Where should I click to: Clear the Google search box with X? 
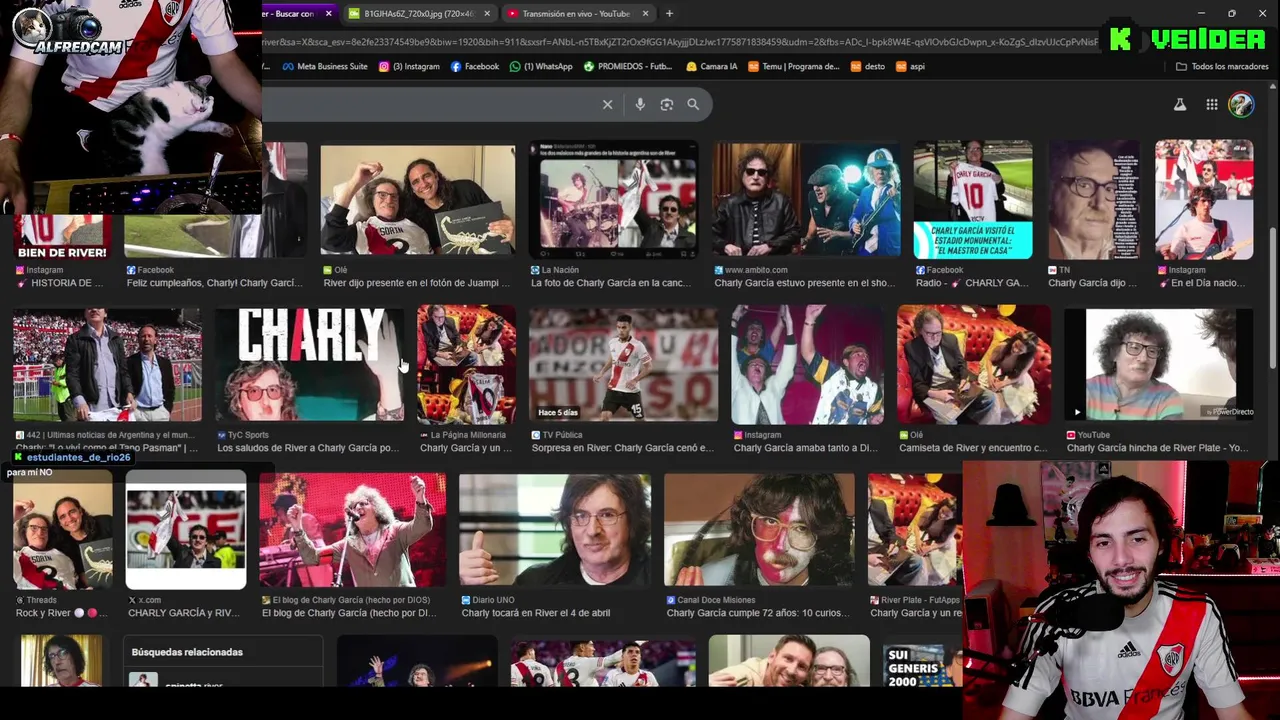[607, 104]
